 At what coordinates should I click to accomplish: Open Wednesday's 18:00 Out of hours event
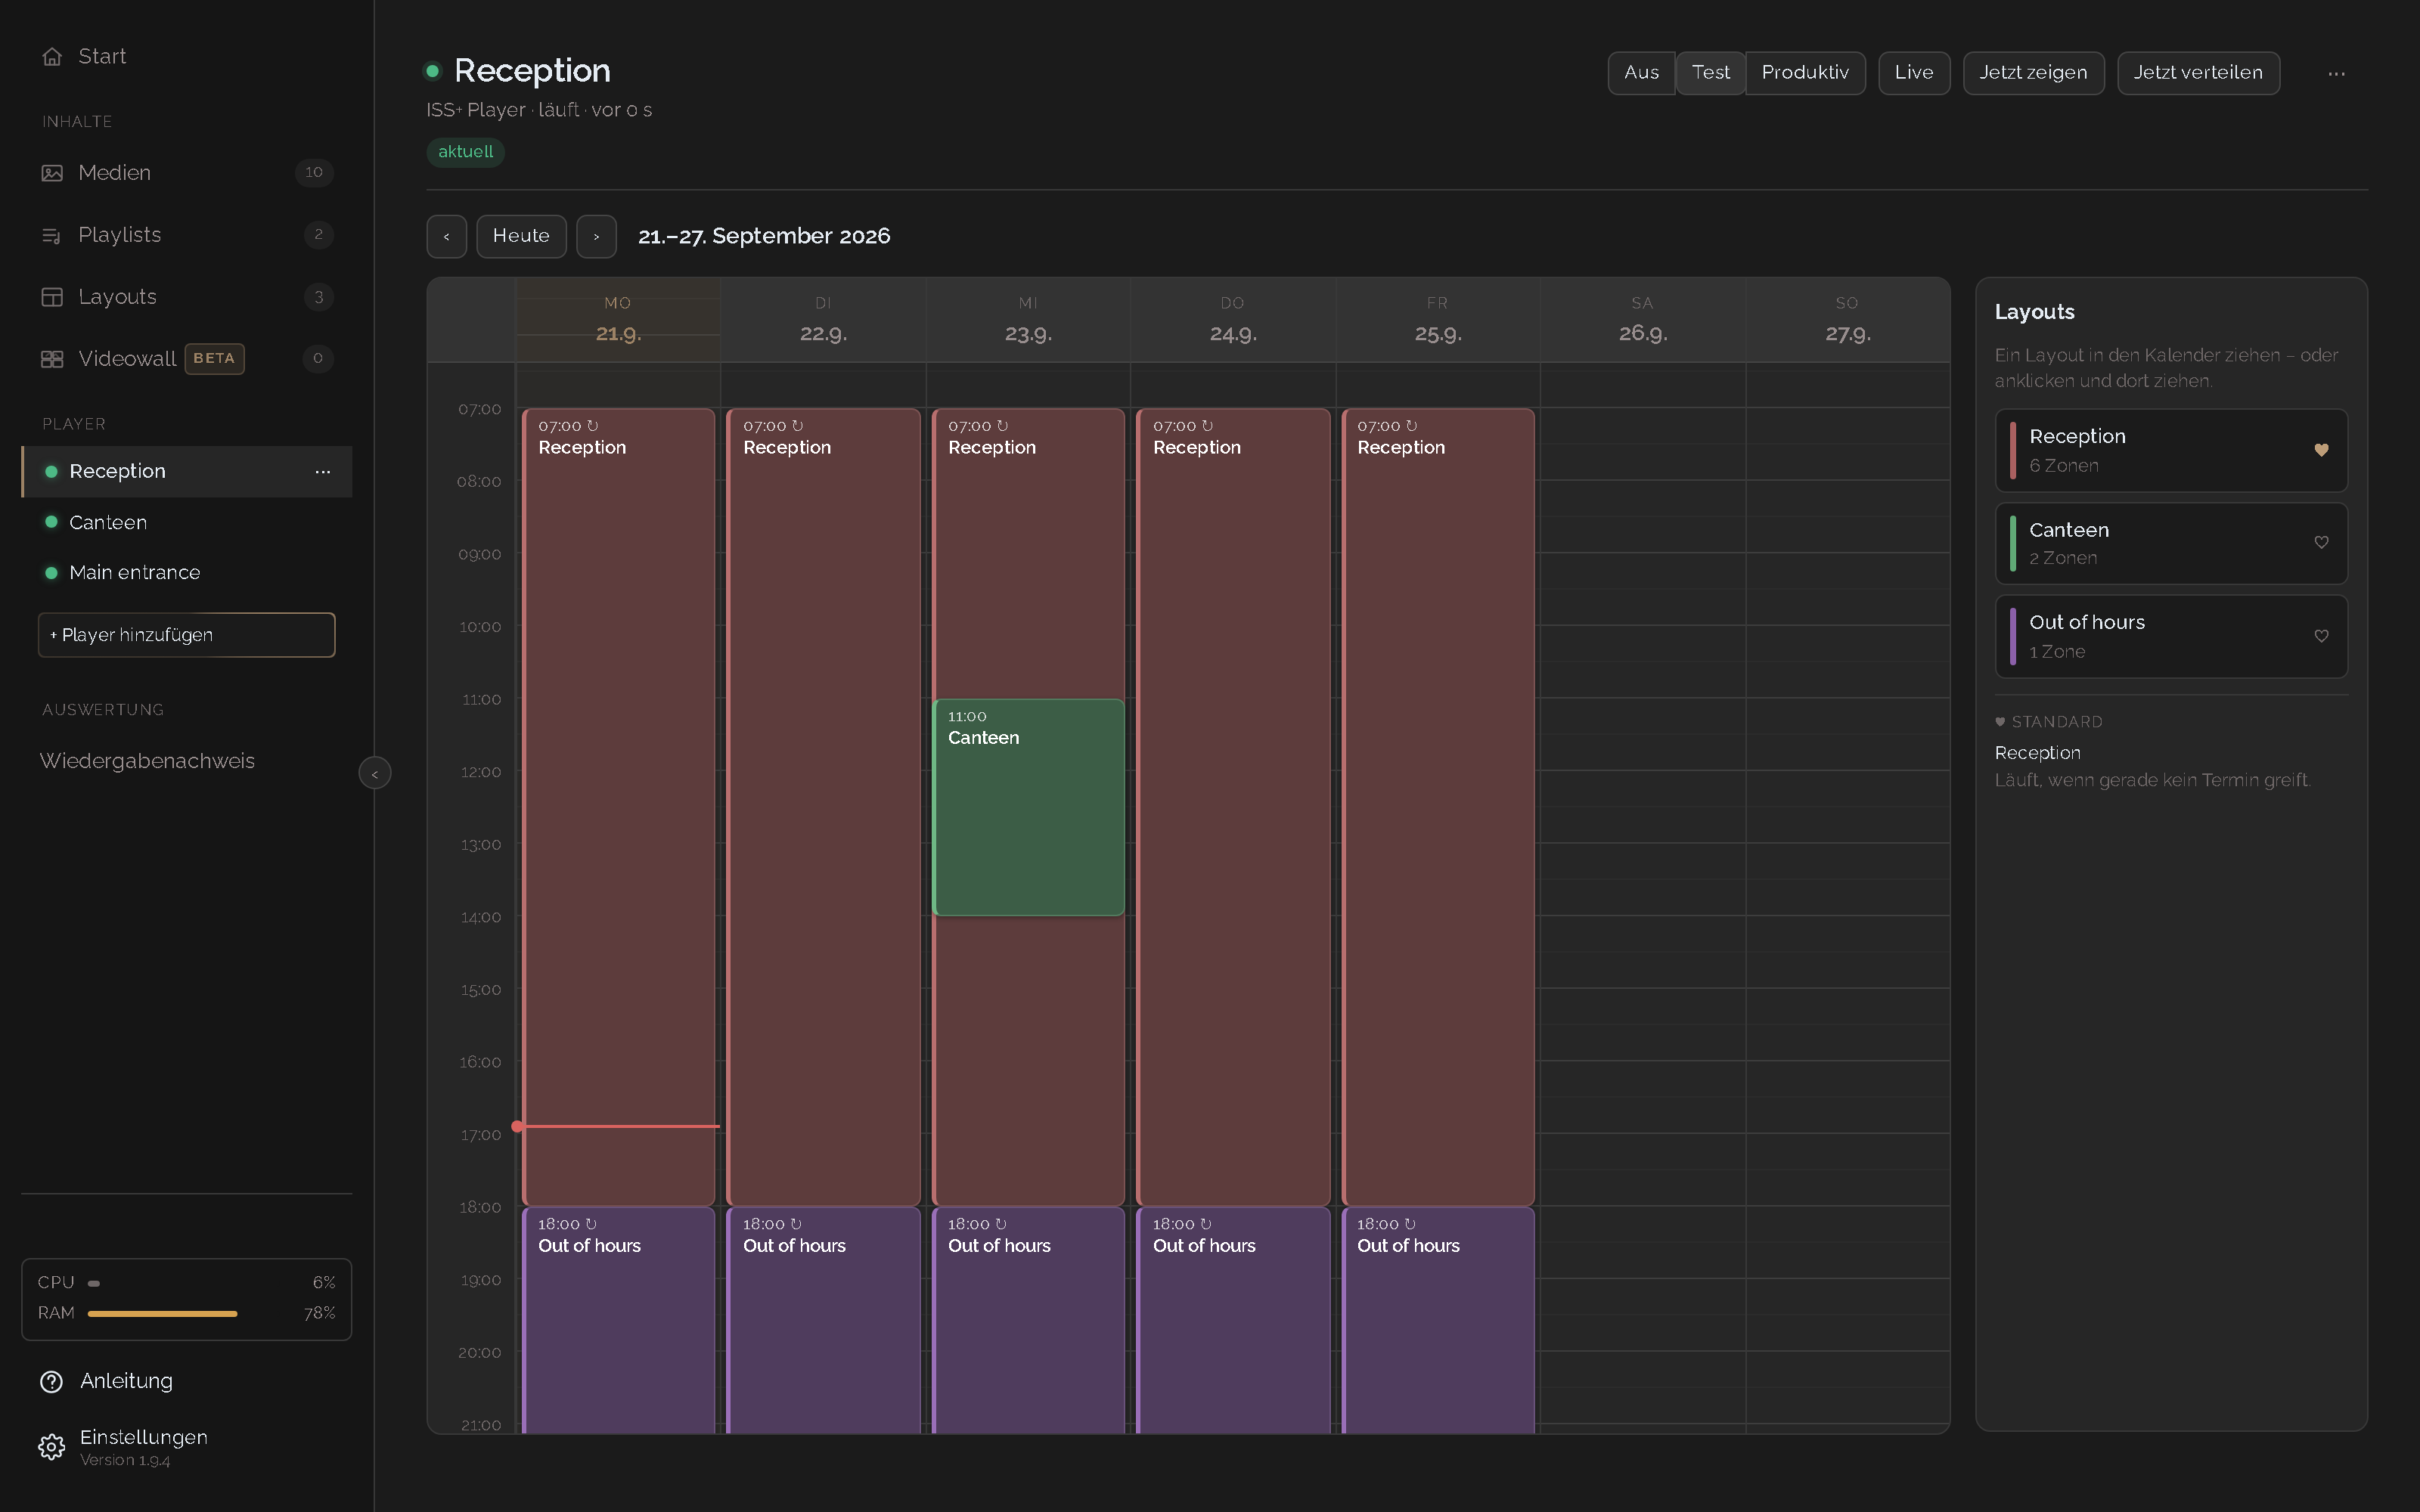1028,1320
